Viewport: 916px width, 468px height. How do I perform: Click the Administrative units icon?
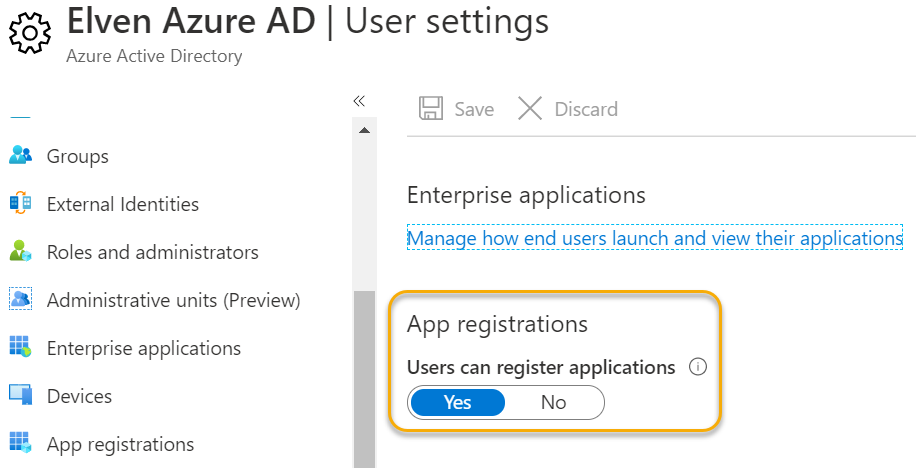click(20, 299)
